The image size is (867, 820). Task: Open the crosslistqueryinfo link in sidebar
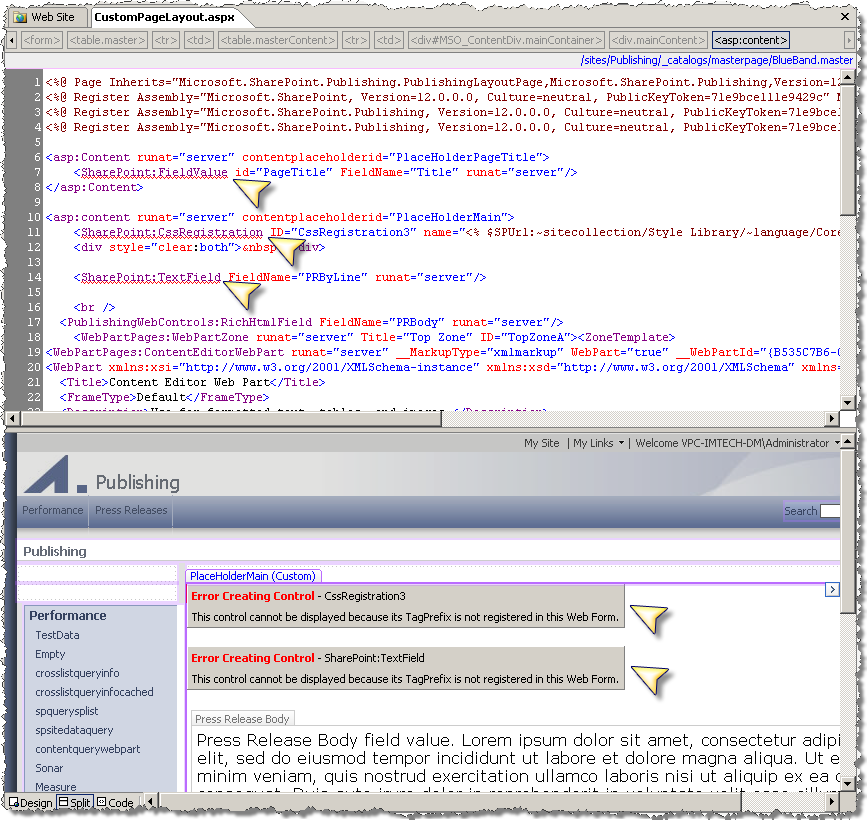pos(77,673)
